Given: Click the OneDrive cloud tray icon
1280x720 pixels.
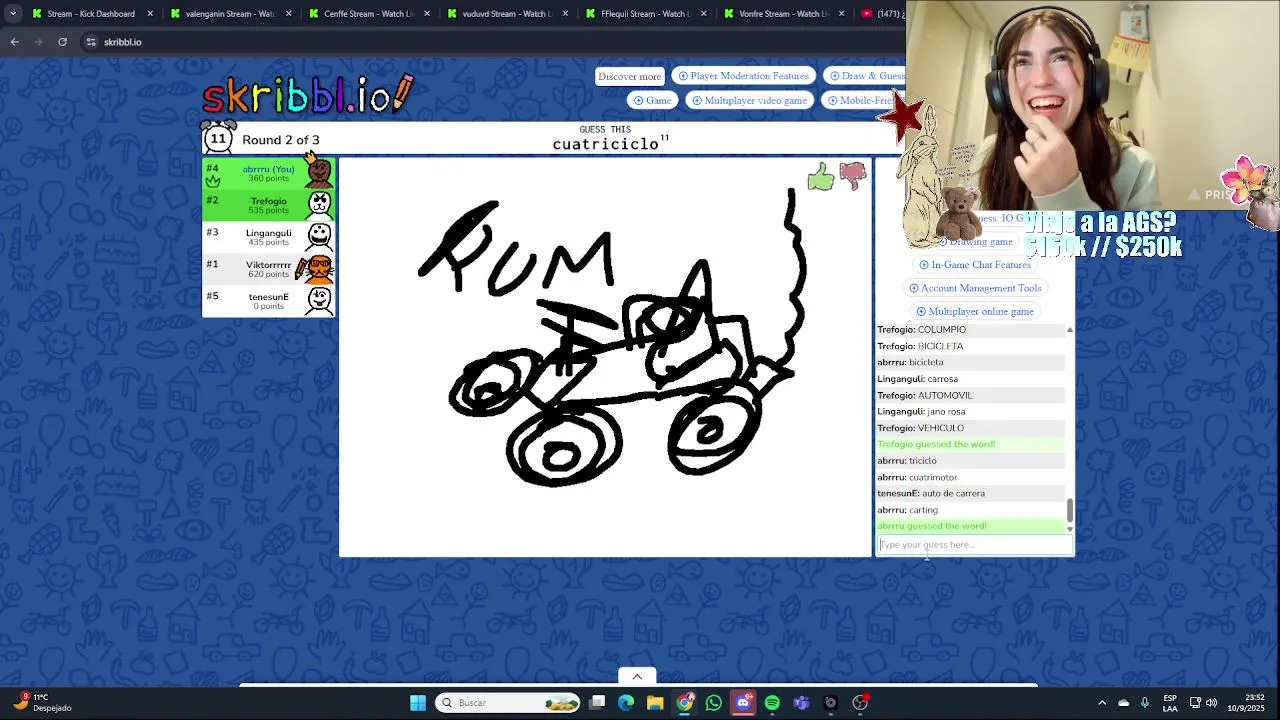Looking at the screenshot, I should [1123, 703].
